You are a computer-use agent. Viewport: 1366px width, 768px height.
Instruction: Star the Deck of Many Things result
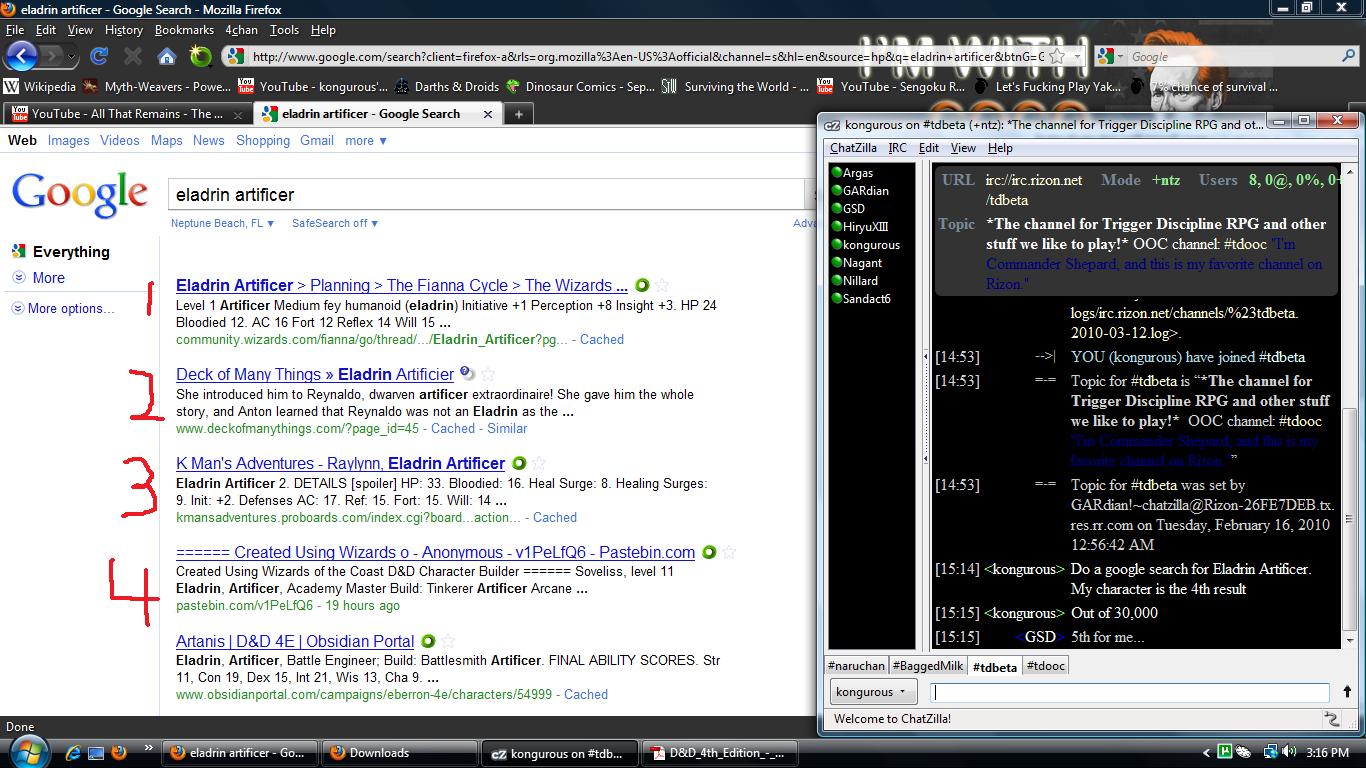(x=488, y=374)
